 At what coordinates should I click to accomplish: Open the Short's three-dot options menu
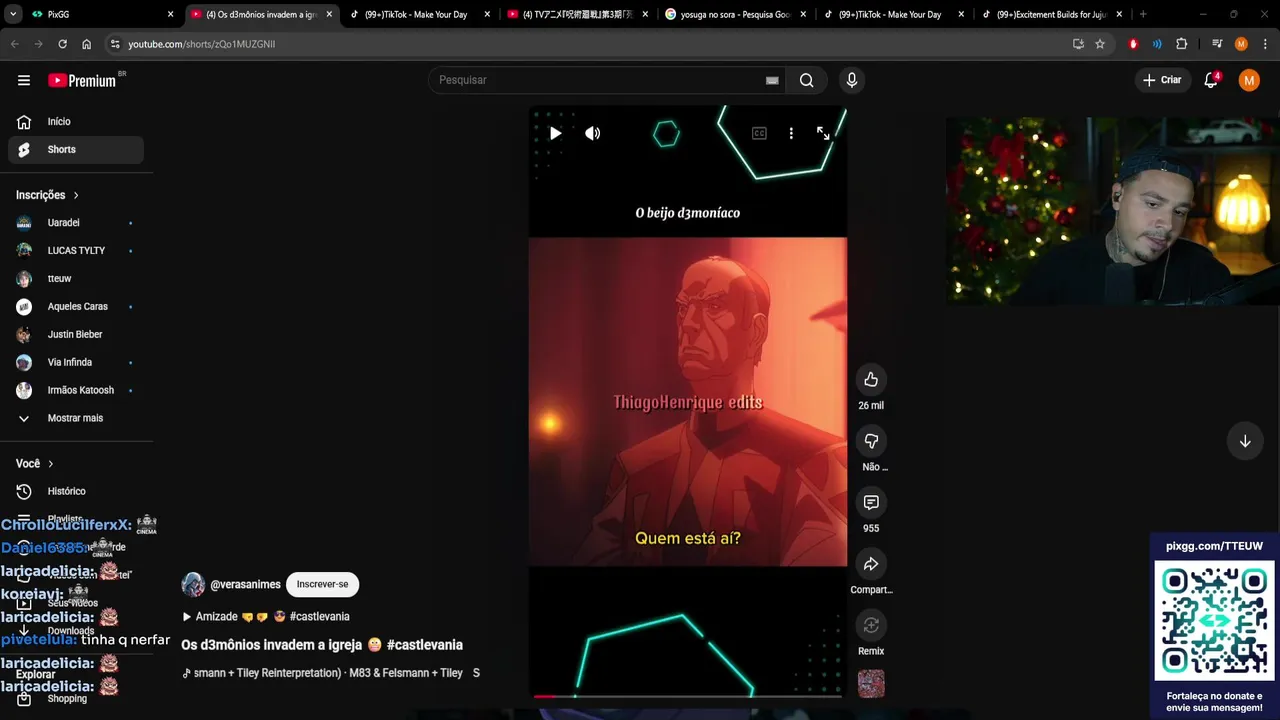[791, 133]
